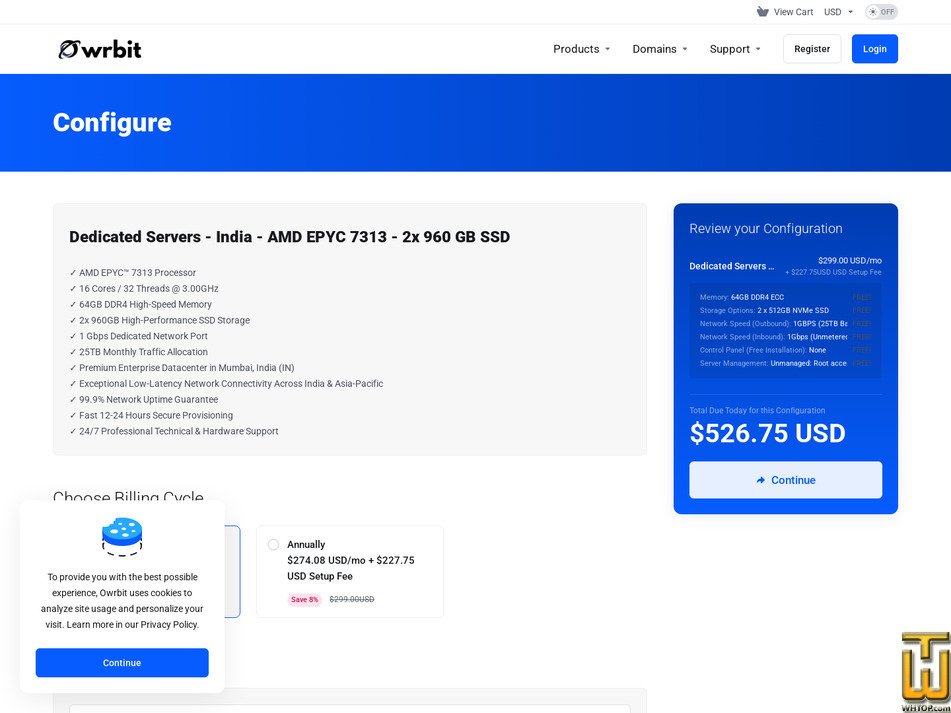Screen dimensions: 951x713
Task: Click 'Storage Options: 2 x 512GB NVMe SSD' row
Action: click(785, 310)
